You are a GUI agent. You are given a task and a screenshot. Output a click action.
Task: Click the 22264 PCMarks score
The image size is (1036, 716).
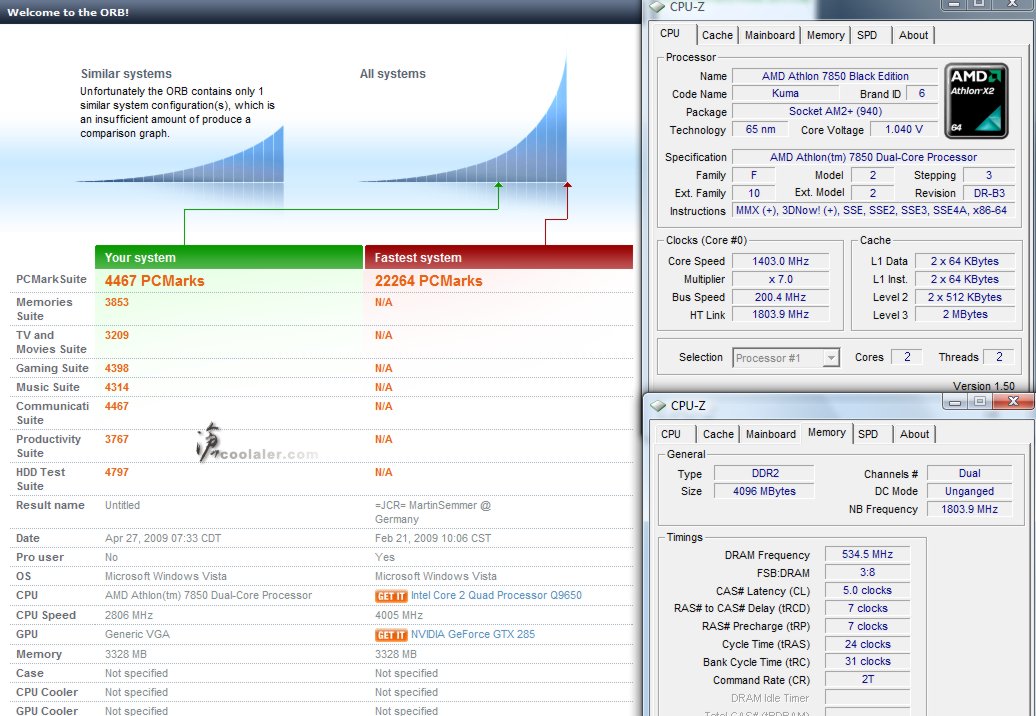(x=429, y=281)
